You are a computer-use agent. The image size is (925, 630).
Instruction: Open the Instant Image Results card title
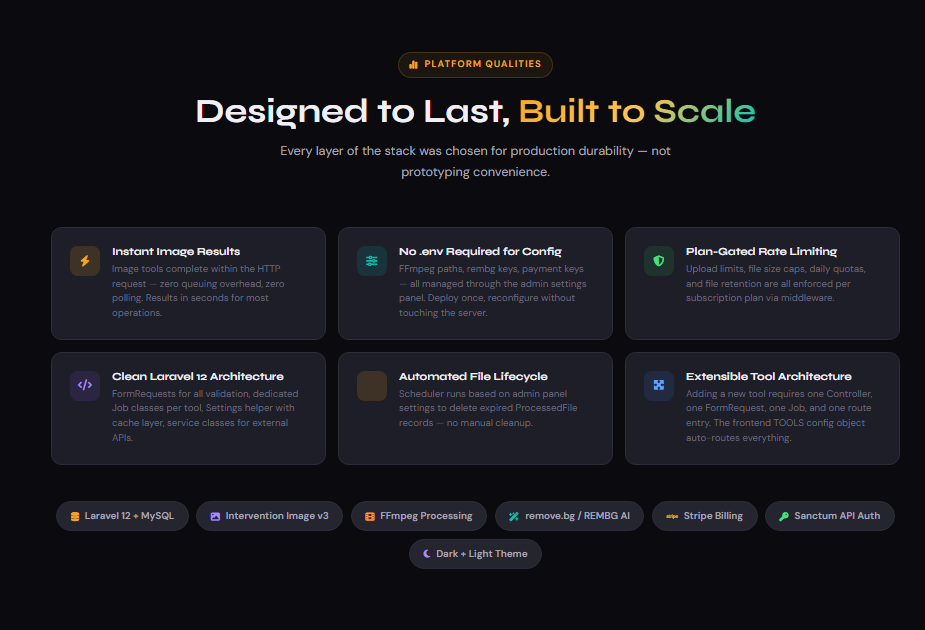(176, 251)
